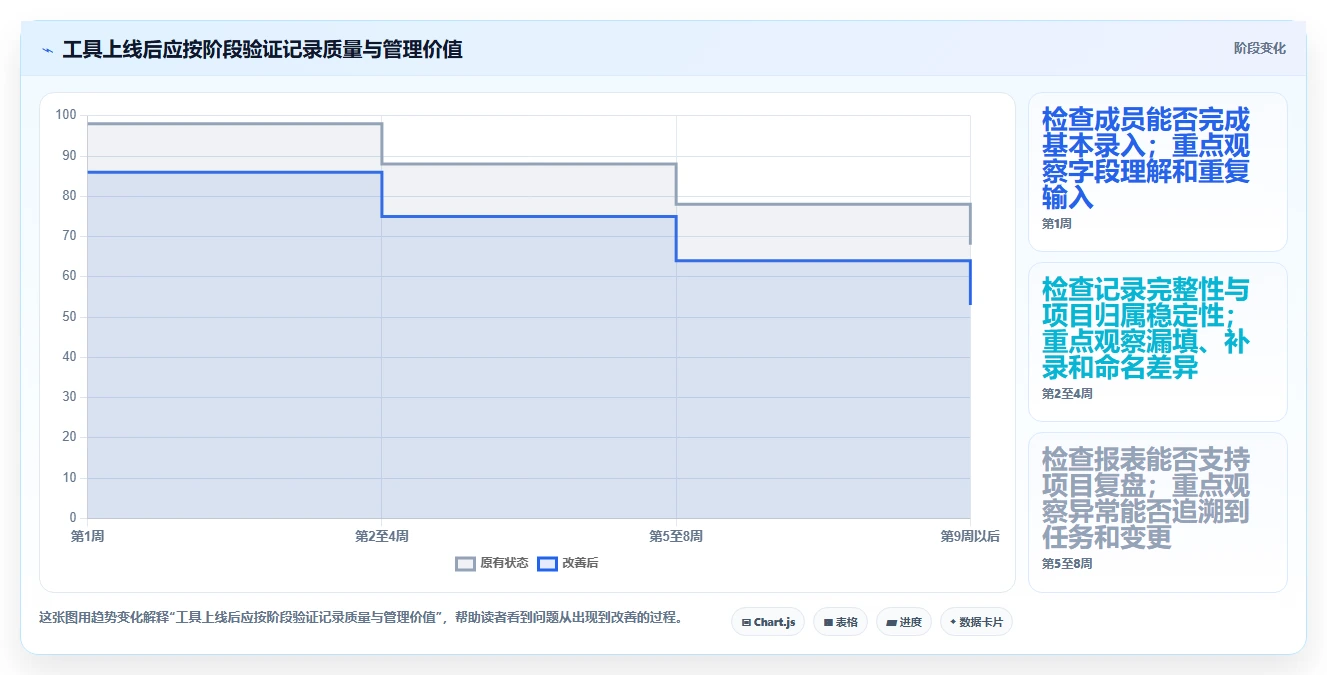Click the 50 y-axis value
The height and width of the screenshot is (675, 1327).
(x=69, y=317)
